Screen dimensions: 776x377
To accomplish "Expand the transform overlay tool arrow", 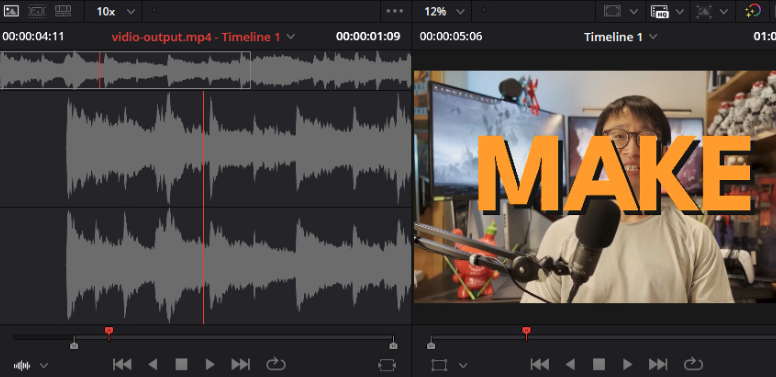I will [463, 366].
